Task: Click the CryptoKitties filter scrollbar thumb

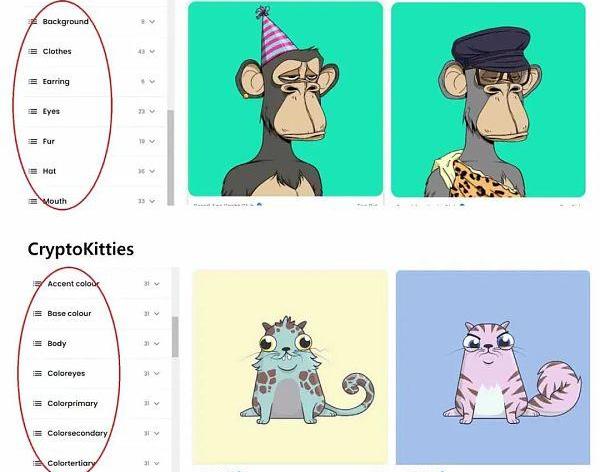Action: 175,337
